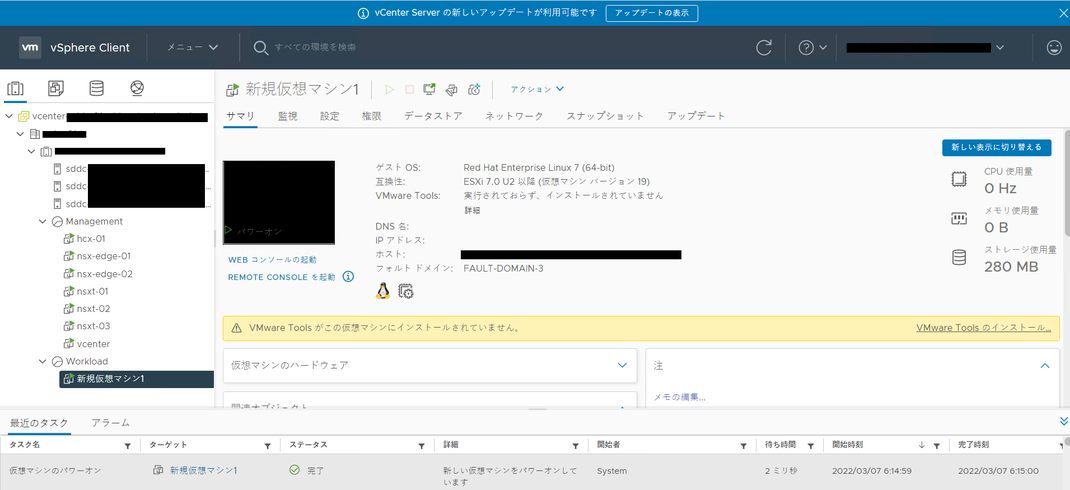1070x490 pixels.
Task: Expand the 仮想マシンのハードウェア panel
Action: click(622, 365)
